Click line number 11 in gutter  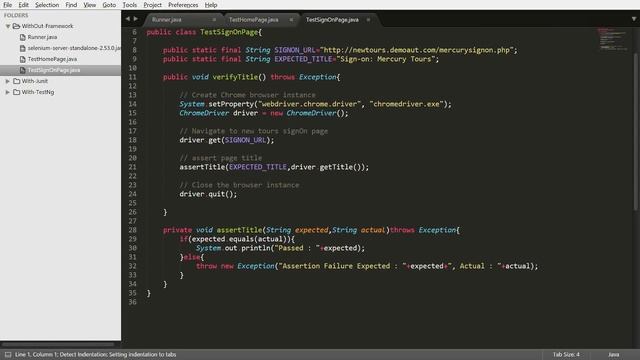[133, 77]
